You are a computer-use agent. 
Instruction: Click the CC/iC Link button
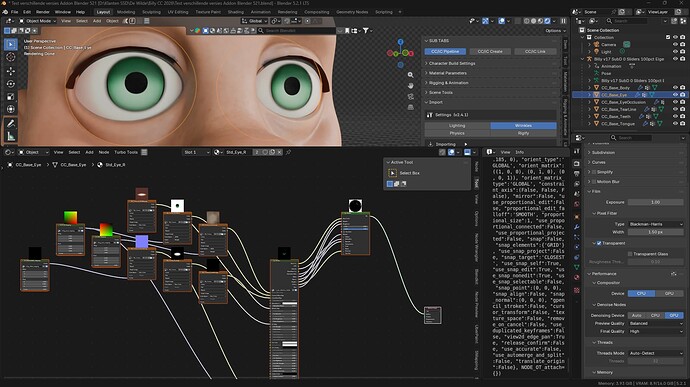[535, 52]
